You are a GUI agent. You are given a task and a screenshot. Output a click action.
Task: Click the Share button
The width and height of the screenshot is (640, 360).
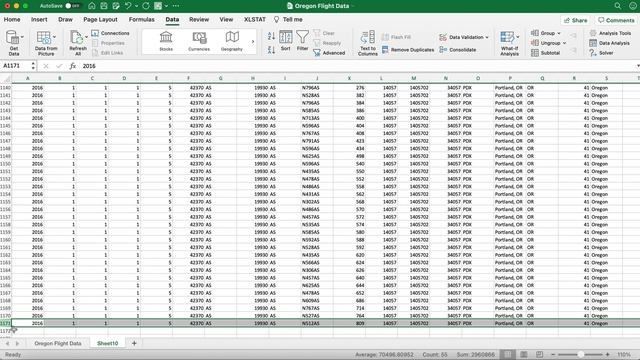coord(576,20)
